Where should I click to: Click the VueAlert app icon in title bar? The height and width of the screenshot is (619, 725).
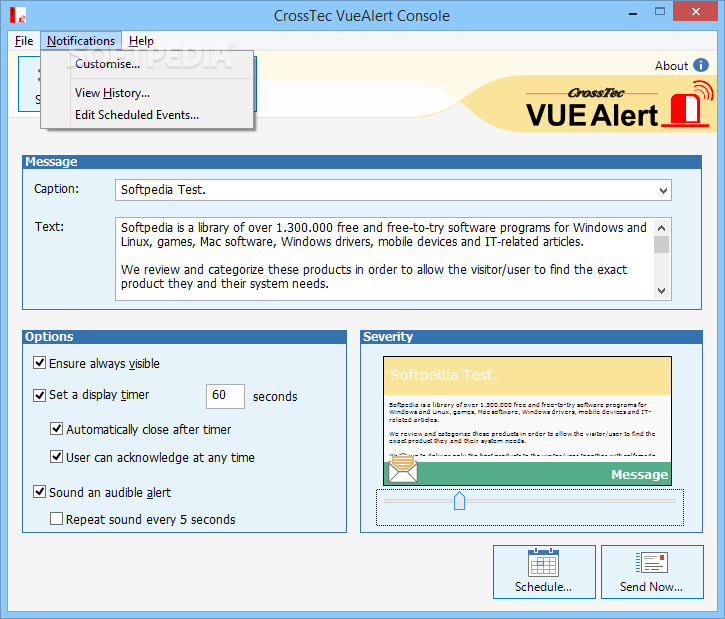18,15
